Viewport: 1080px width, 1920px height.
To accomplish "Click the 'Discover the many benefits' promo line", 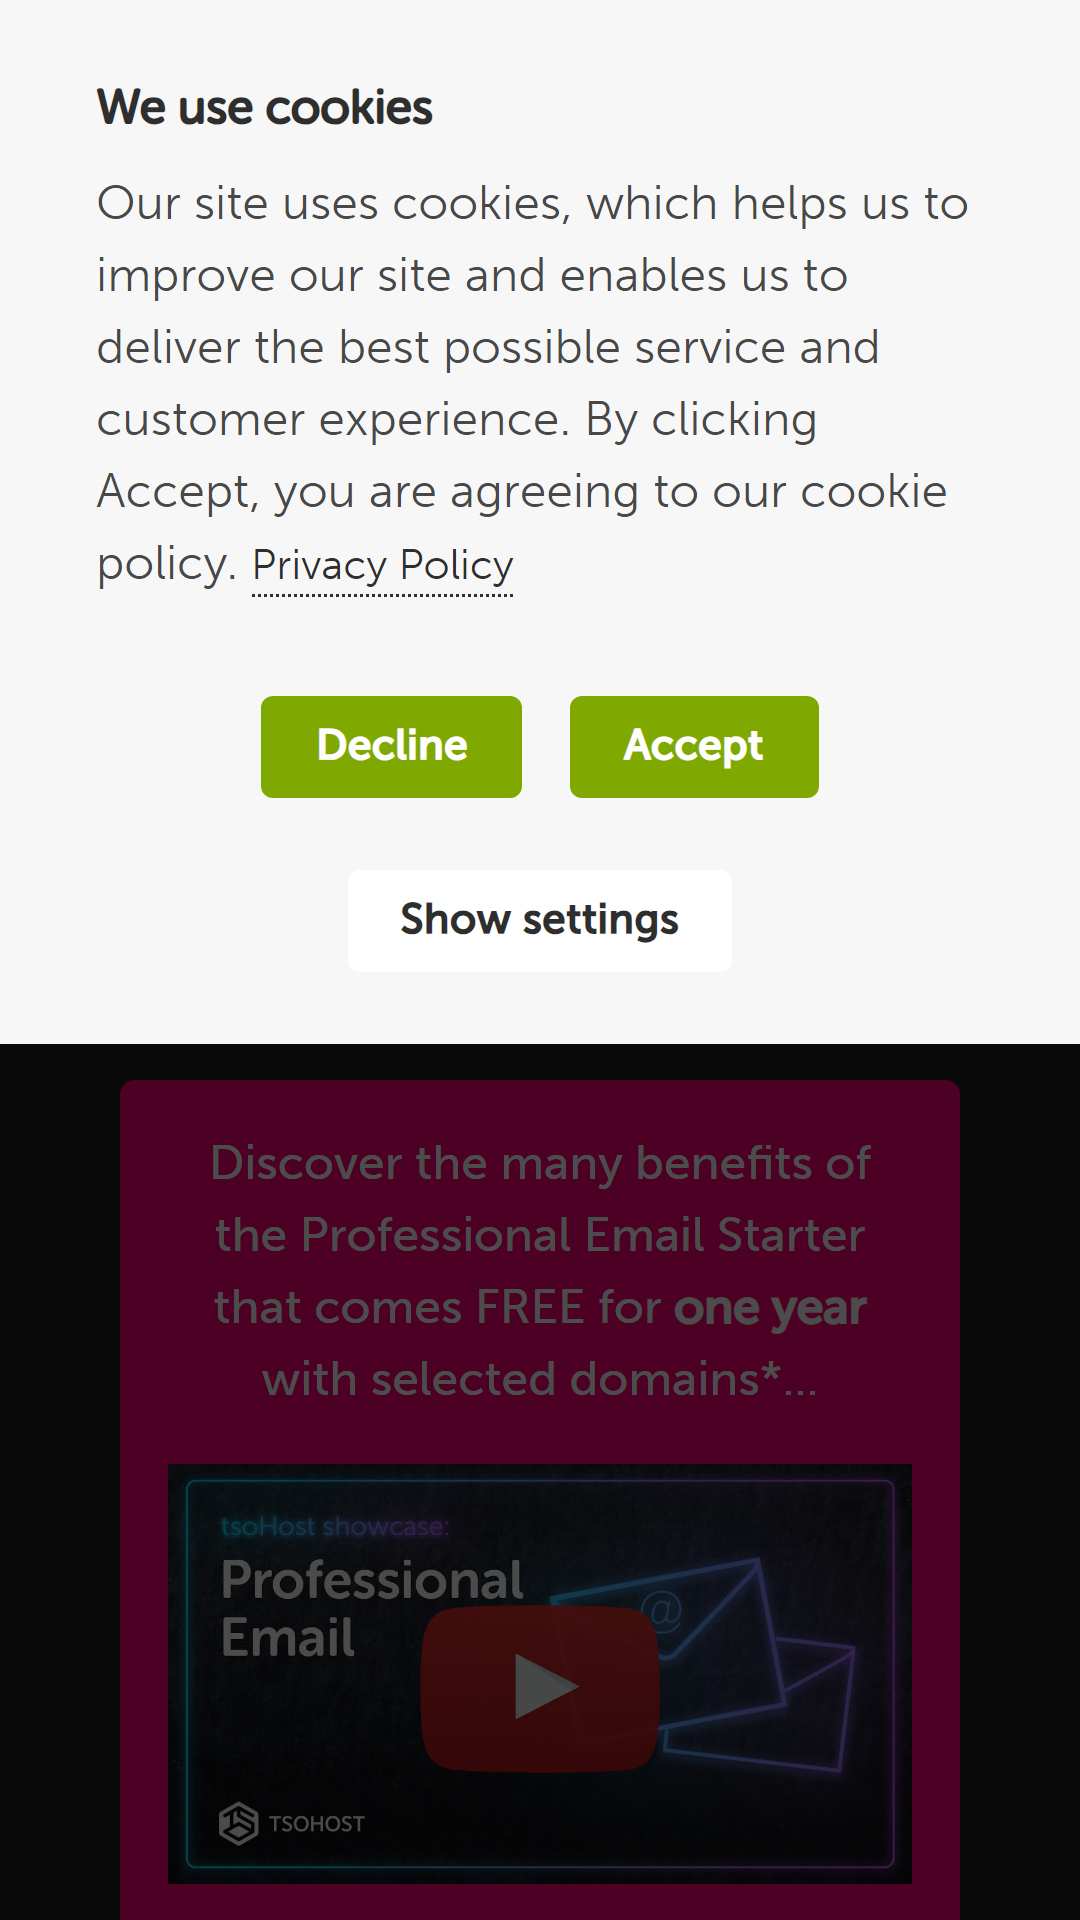I will tap(540, 1164).
